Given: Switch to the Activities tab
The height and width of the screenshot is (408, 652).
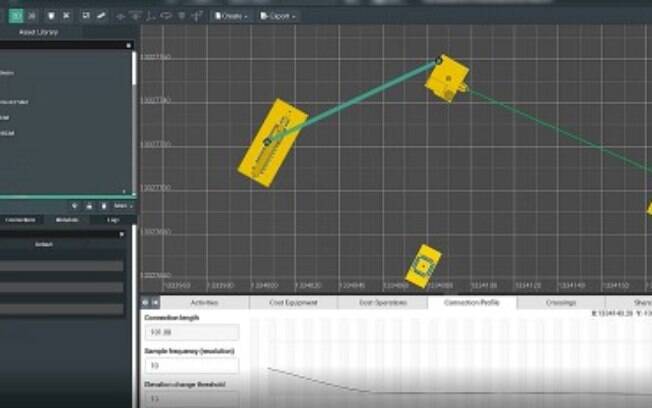Looking at the screenshot, I should tap(204, 303).
